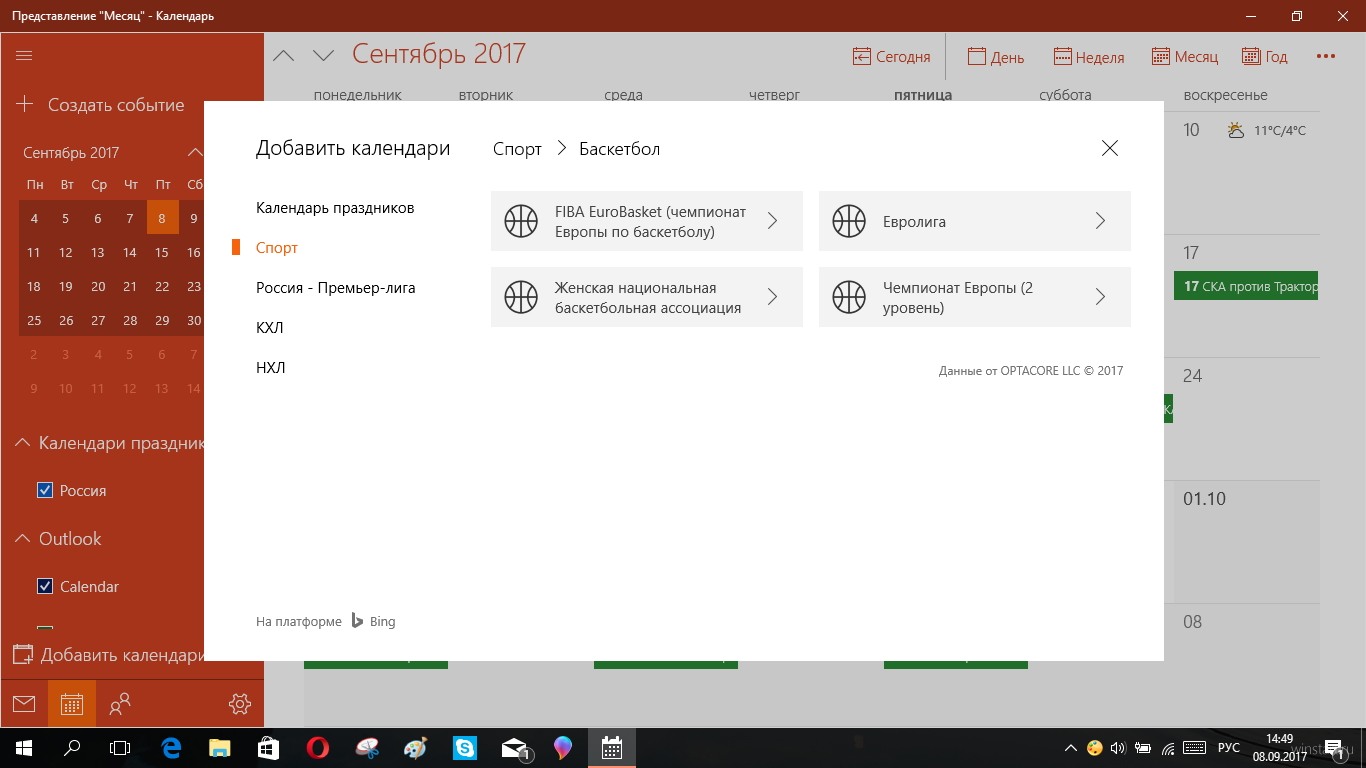Collapse the Outlook calendars section
The image size is (1366, 768).
point(22,539)
